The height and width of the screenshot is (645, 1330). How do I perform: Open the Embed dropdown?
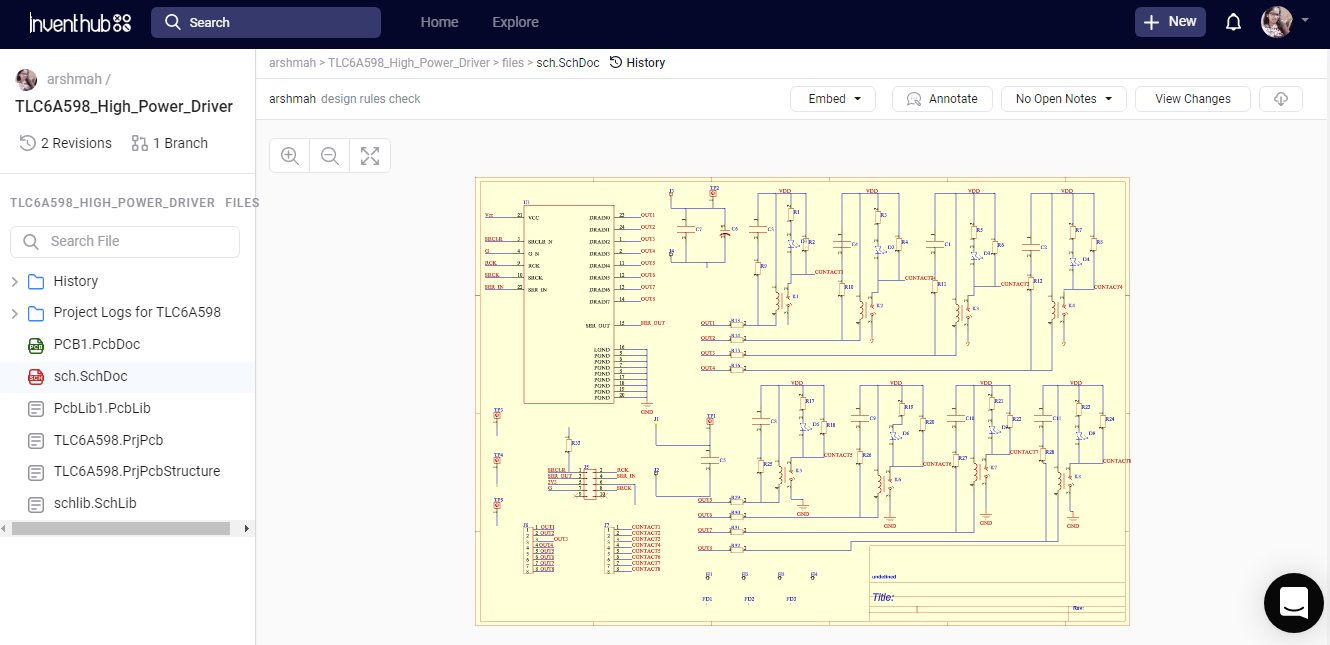point(833,99)
